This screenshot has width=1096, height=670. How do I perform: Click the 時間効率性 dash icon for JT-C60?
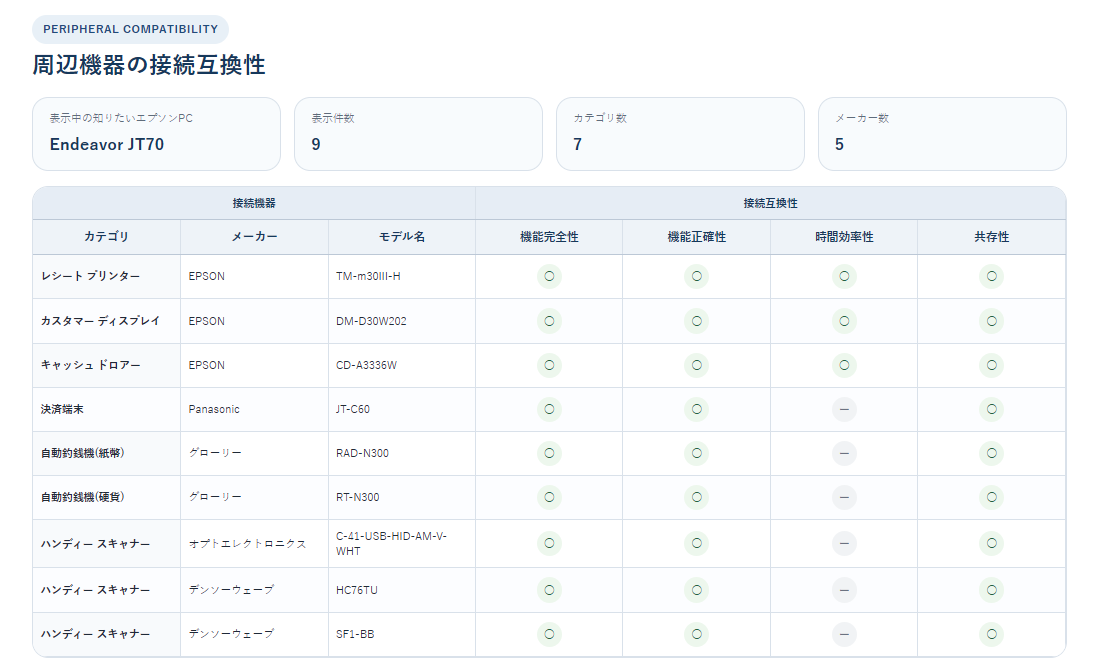(x=844, y=409)
